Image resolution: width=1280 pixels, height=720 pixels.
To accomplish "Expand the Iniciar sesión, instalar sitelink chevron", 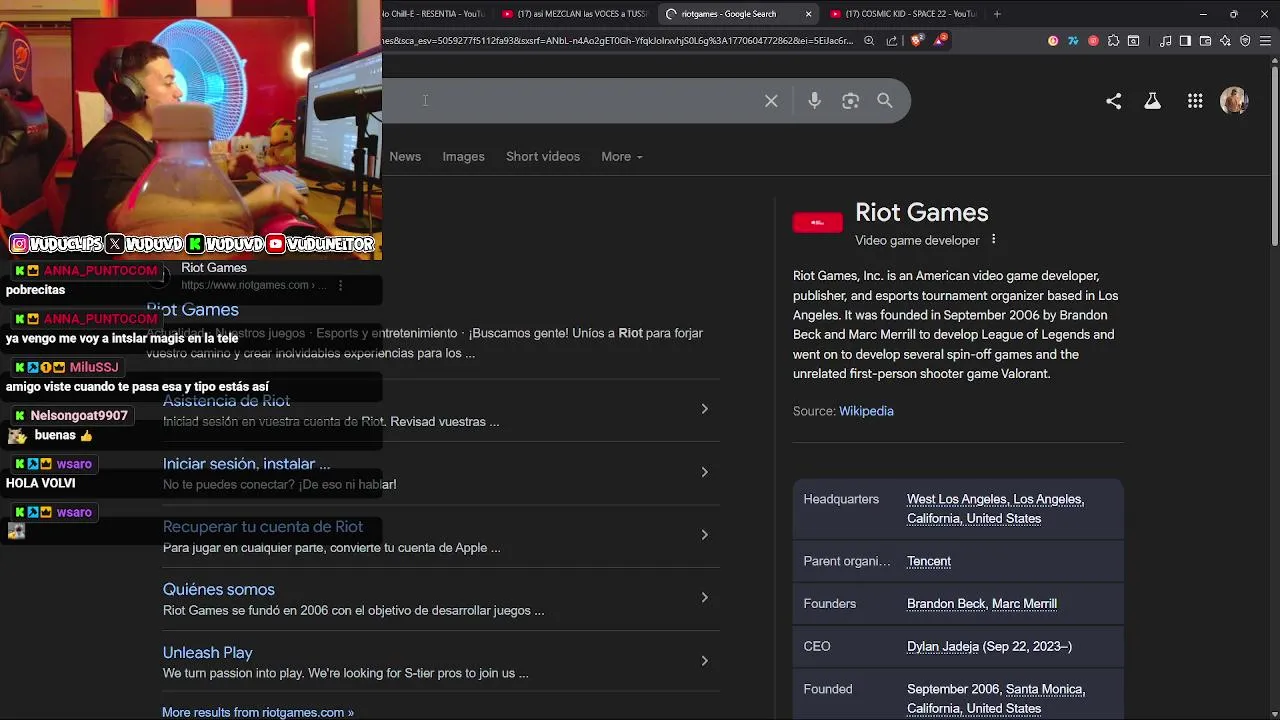I will pos(704,472).
